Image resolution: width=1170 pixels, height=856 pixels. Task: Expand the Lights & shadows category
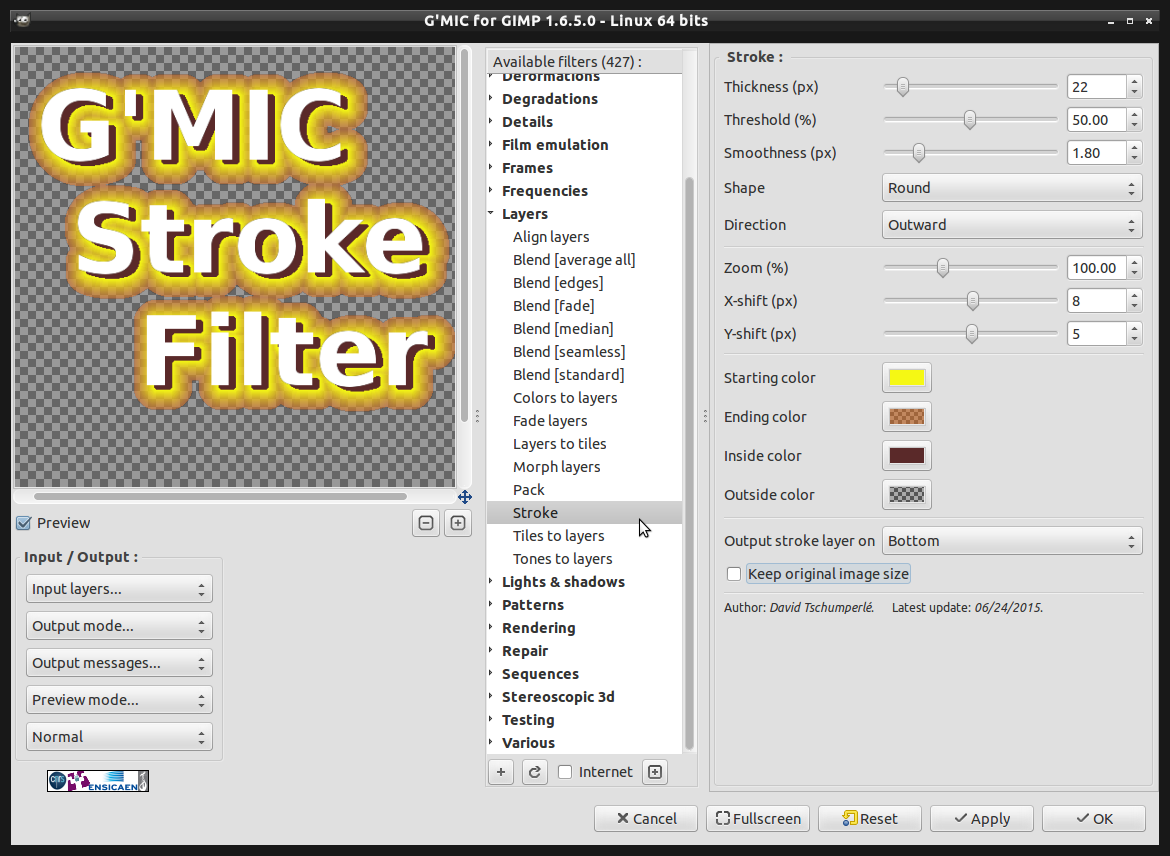(x=491, y=581)
